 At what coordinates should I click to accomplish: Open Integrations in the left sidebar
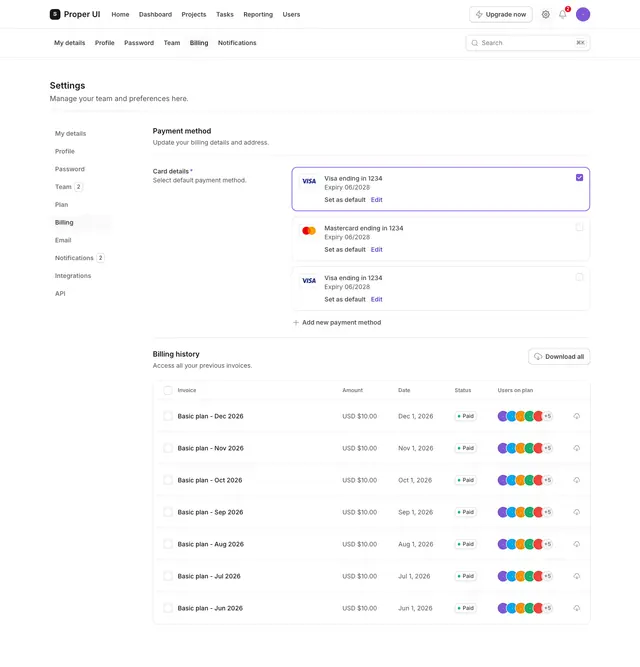point(73,276)
